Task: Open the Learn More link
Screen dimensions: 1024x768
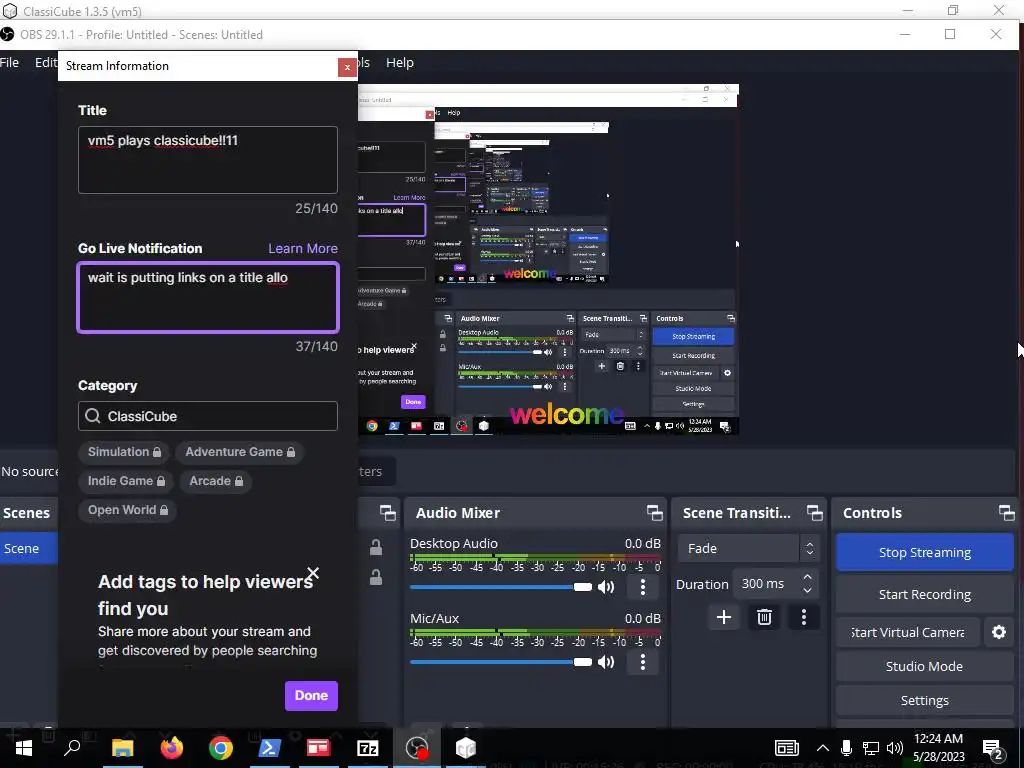Action: [302, 248]
